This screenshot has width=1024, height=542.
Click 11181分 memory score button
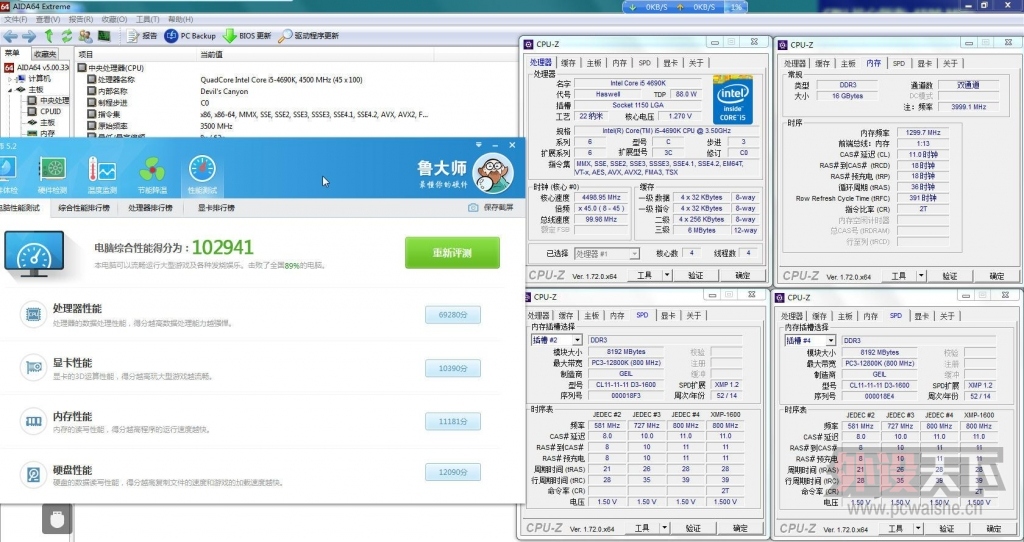click(453, 422)
